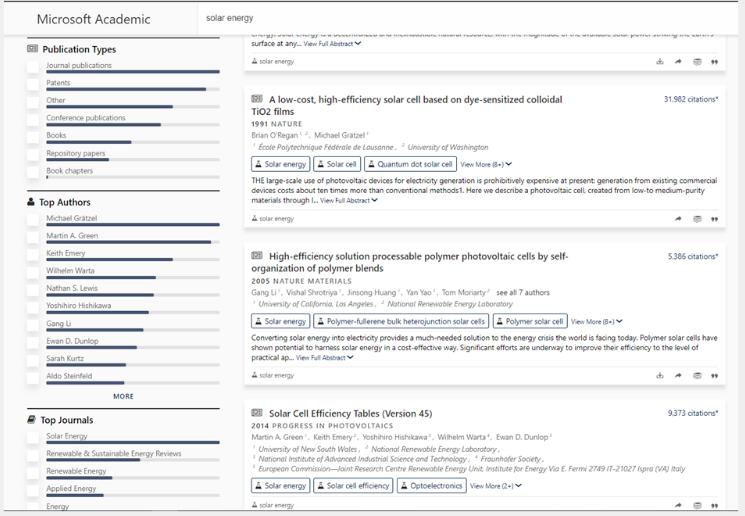Image resolution: width=745 pixels, height=516 pixels.
Task: Share the dye-sensitized TiO2 films paper
Action: click(x=678, y=219)
